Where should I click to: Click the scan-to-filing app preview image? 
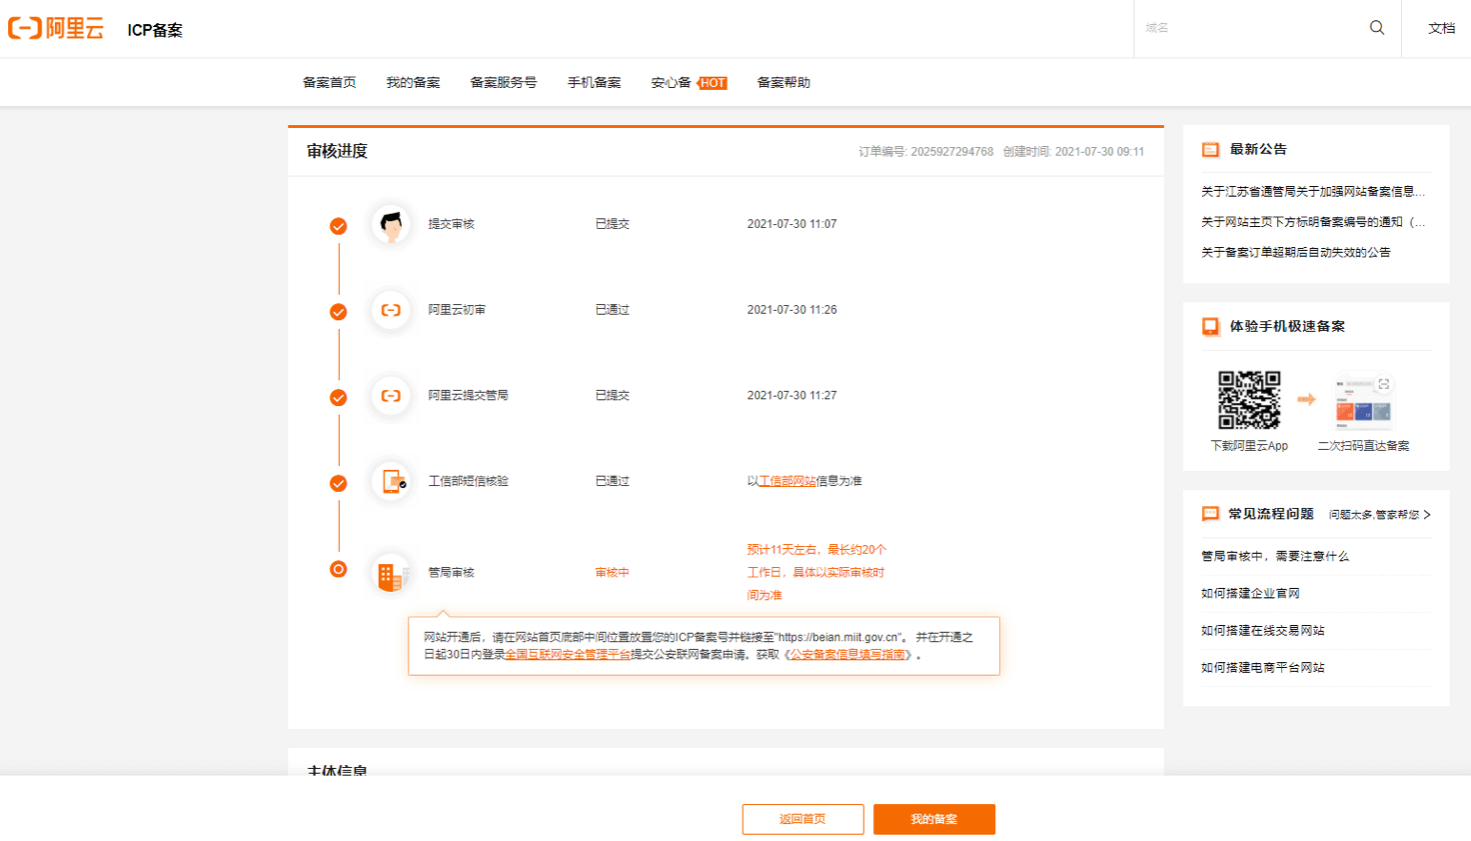[x=1364, y=400]
